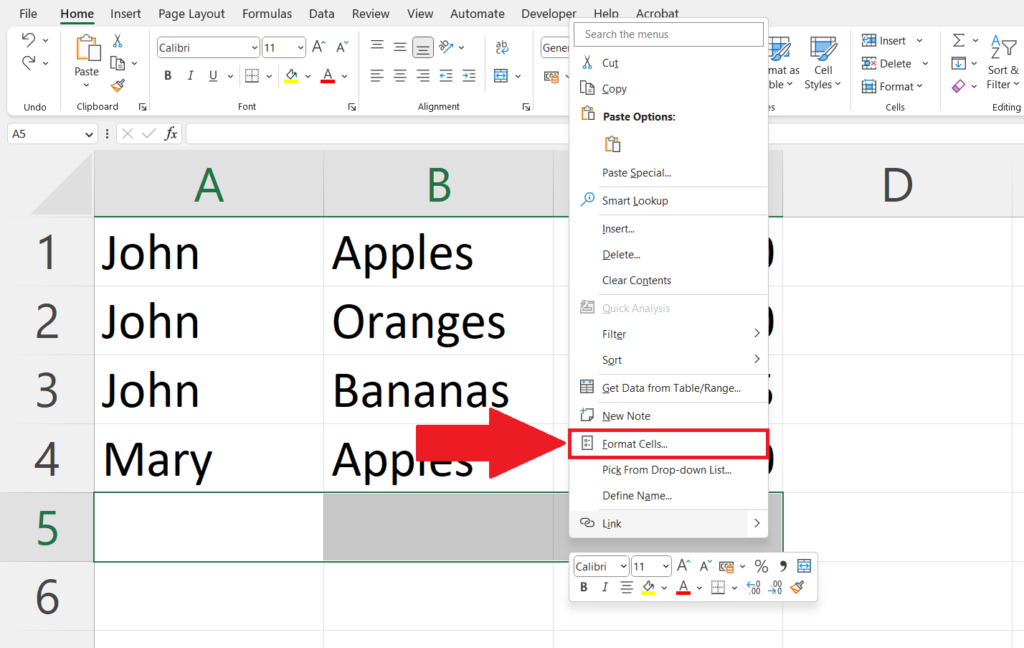This screenshot has height=648, width=1024.
Task: Click percent style in mini toolbar
Action: (x=761, y=566)
